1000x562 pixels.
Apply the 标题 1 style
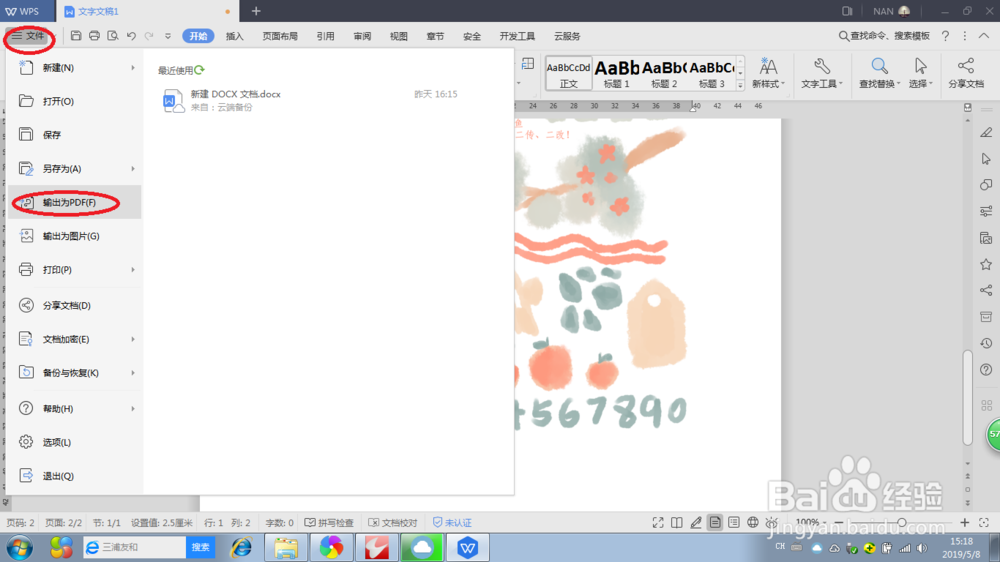coord(616,74)
